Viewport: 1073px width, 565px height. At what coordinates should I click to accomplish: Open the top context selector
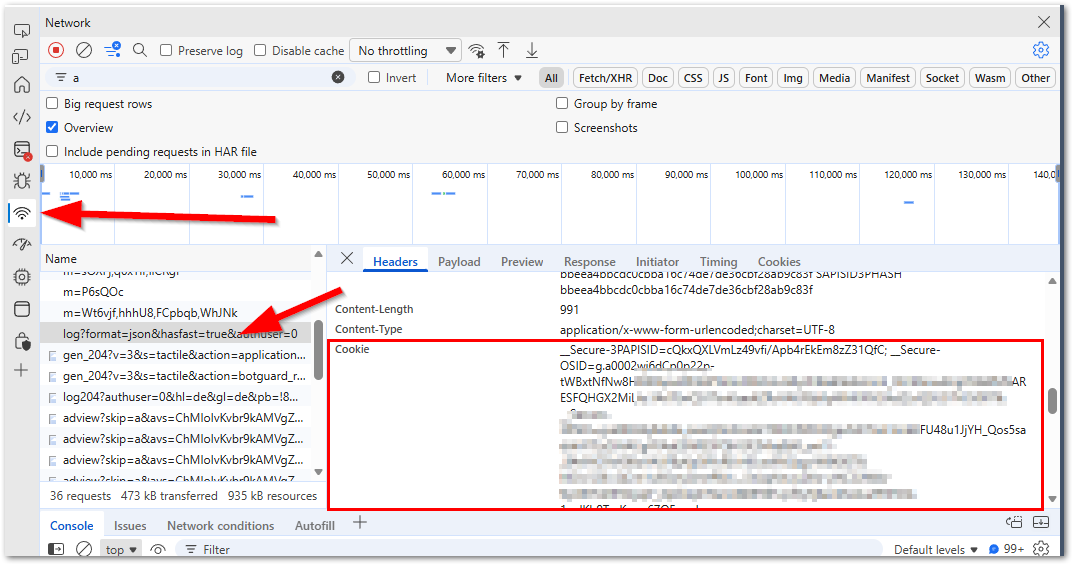[122, 549]
